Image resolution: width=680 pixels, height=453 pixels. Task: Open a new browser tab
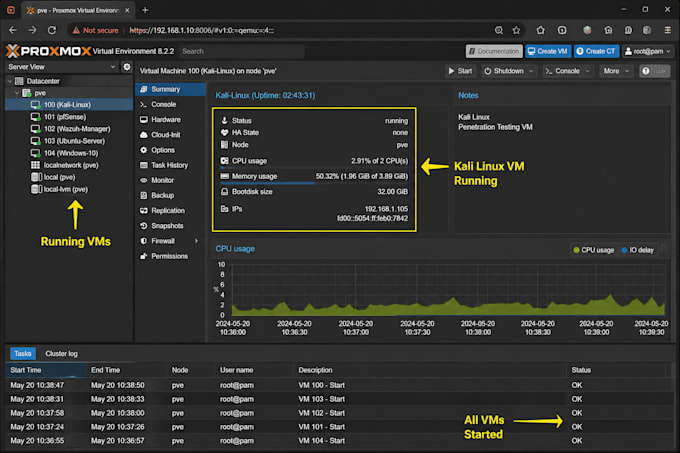click(x=145, y=10)
